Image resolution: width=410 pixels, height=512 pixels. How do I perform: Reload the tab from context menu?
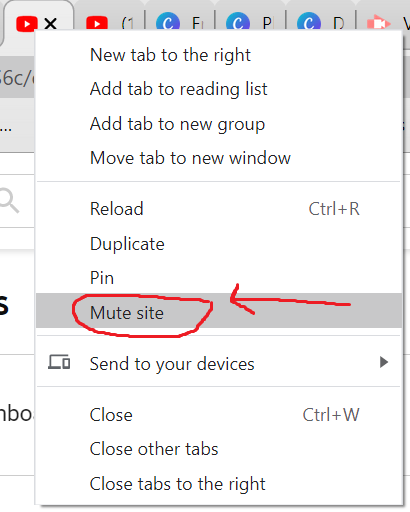click(219, 209)
